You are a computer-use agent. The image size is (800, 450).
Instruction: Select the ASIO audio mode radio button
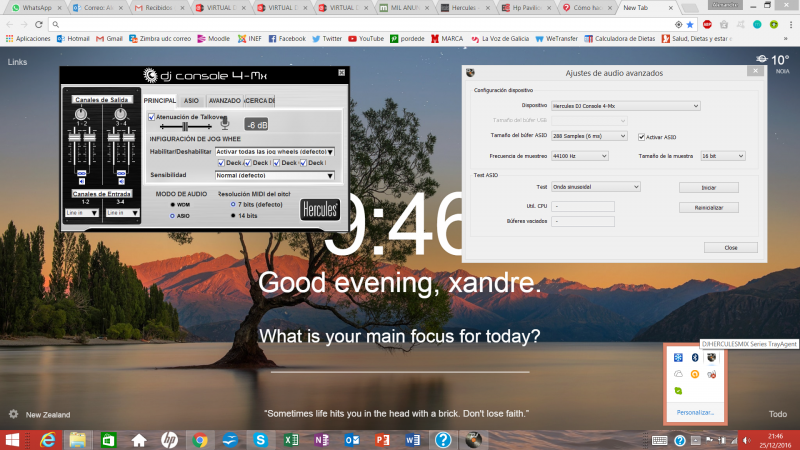pyautogui.click(x=172, y=216)
